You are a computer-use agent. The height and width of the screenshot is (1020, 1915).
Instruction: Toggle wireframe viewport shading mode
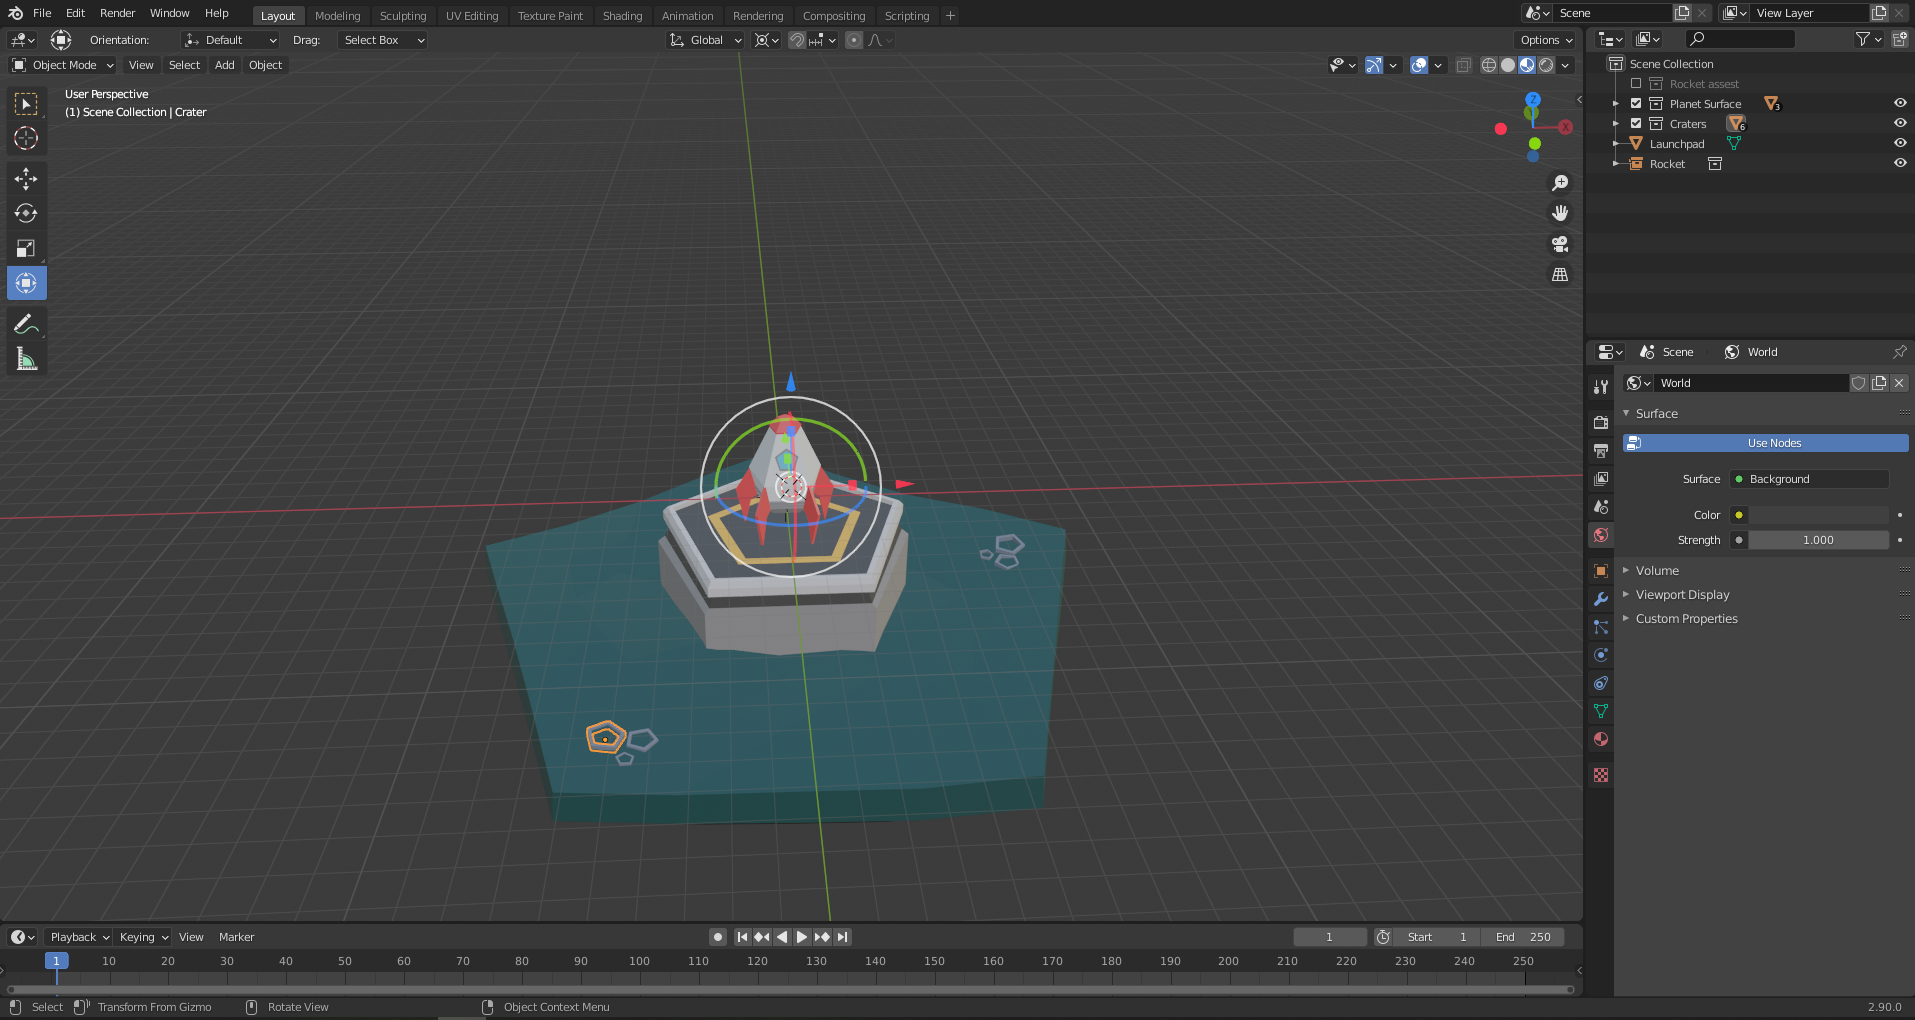click(x=1489, y=64)
